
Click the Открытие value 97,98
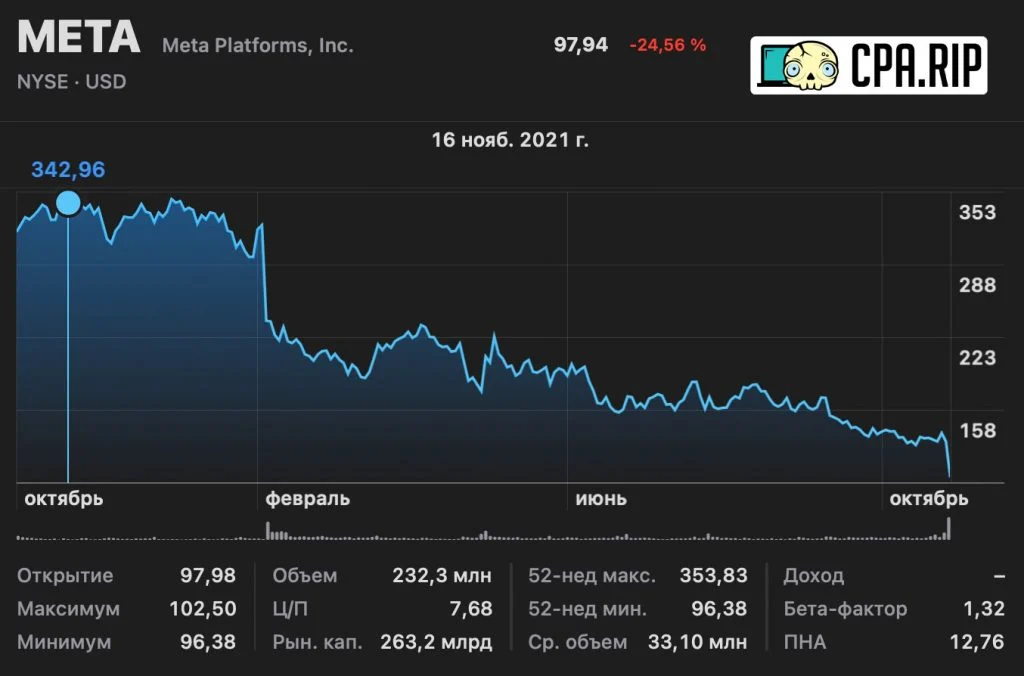click(208, 575)
